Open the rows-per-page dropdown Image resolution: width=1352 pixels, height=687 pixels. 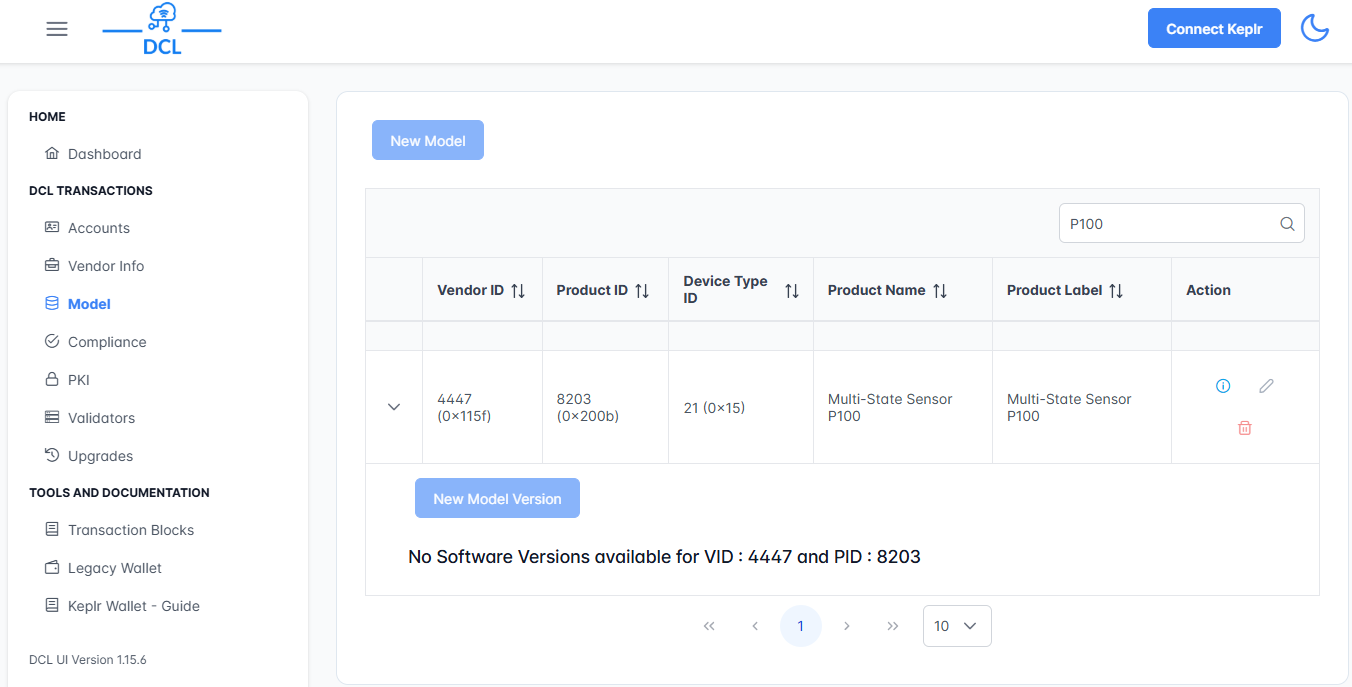point(956,626)
